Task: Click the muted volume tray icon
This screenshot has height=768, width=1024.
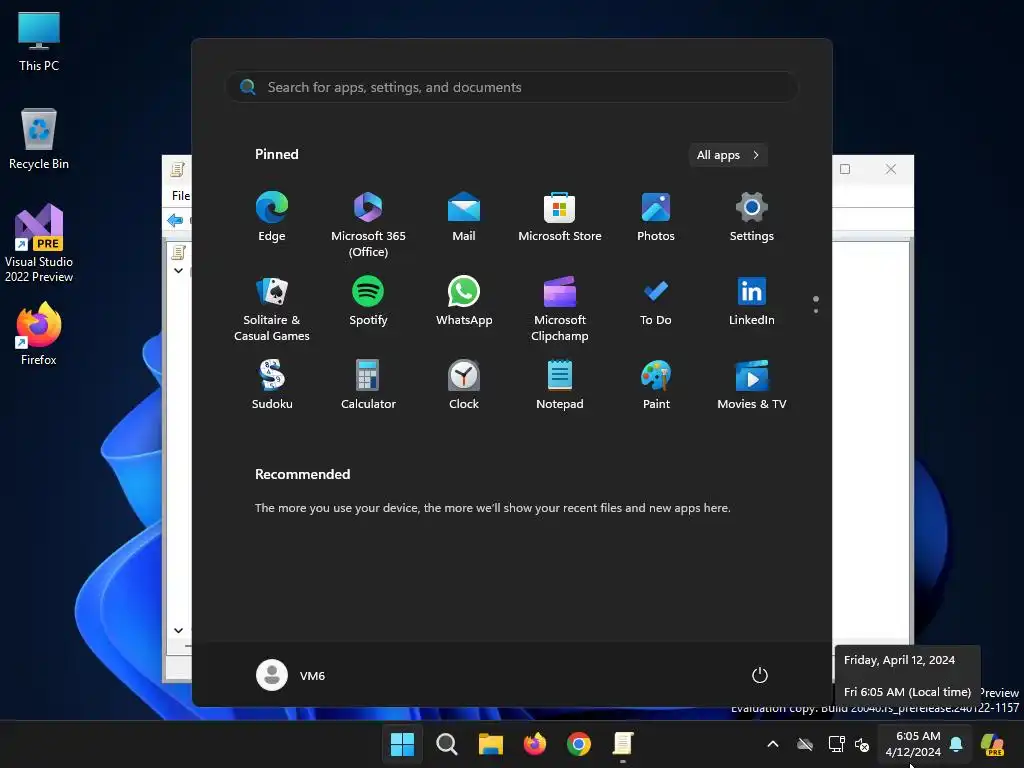Action: coord(862,744)
